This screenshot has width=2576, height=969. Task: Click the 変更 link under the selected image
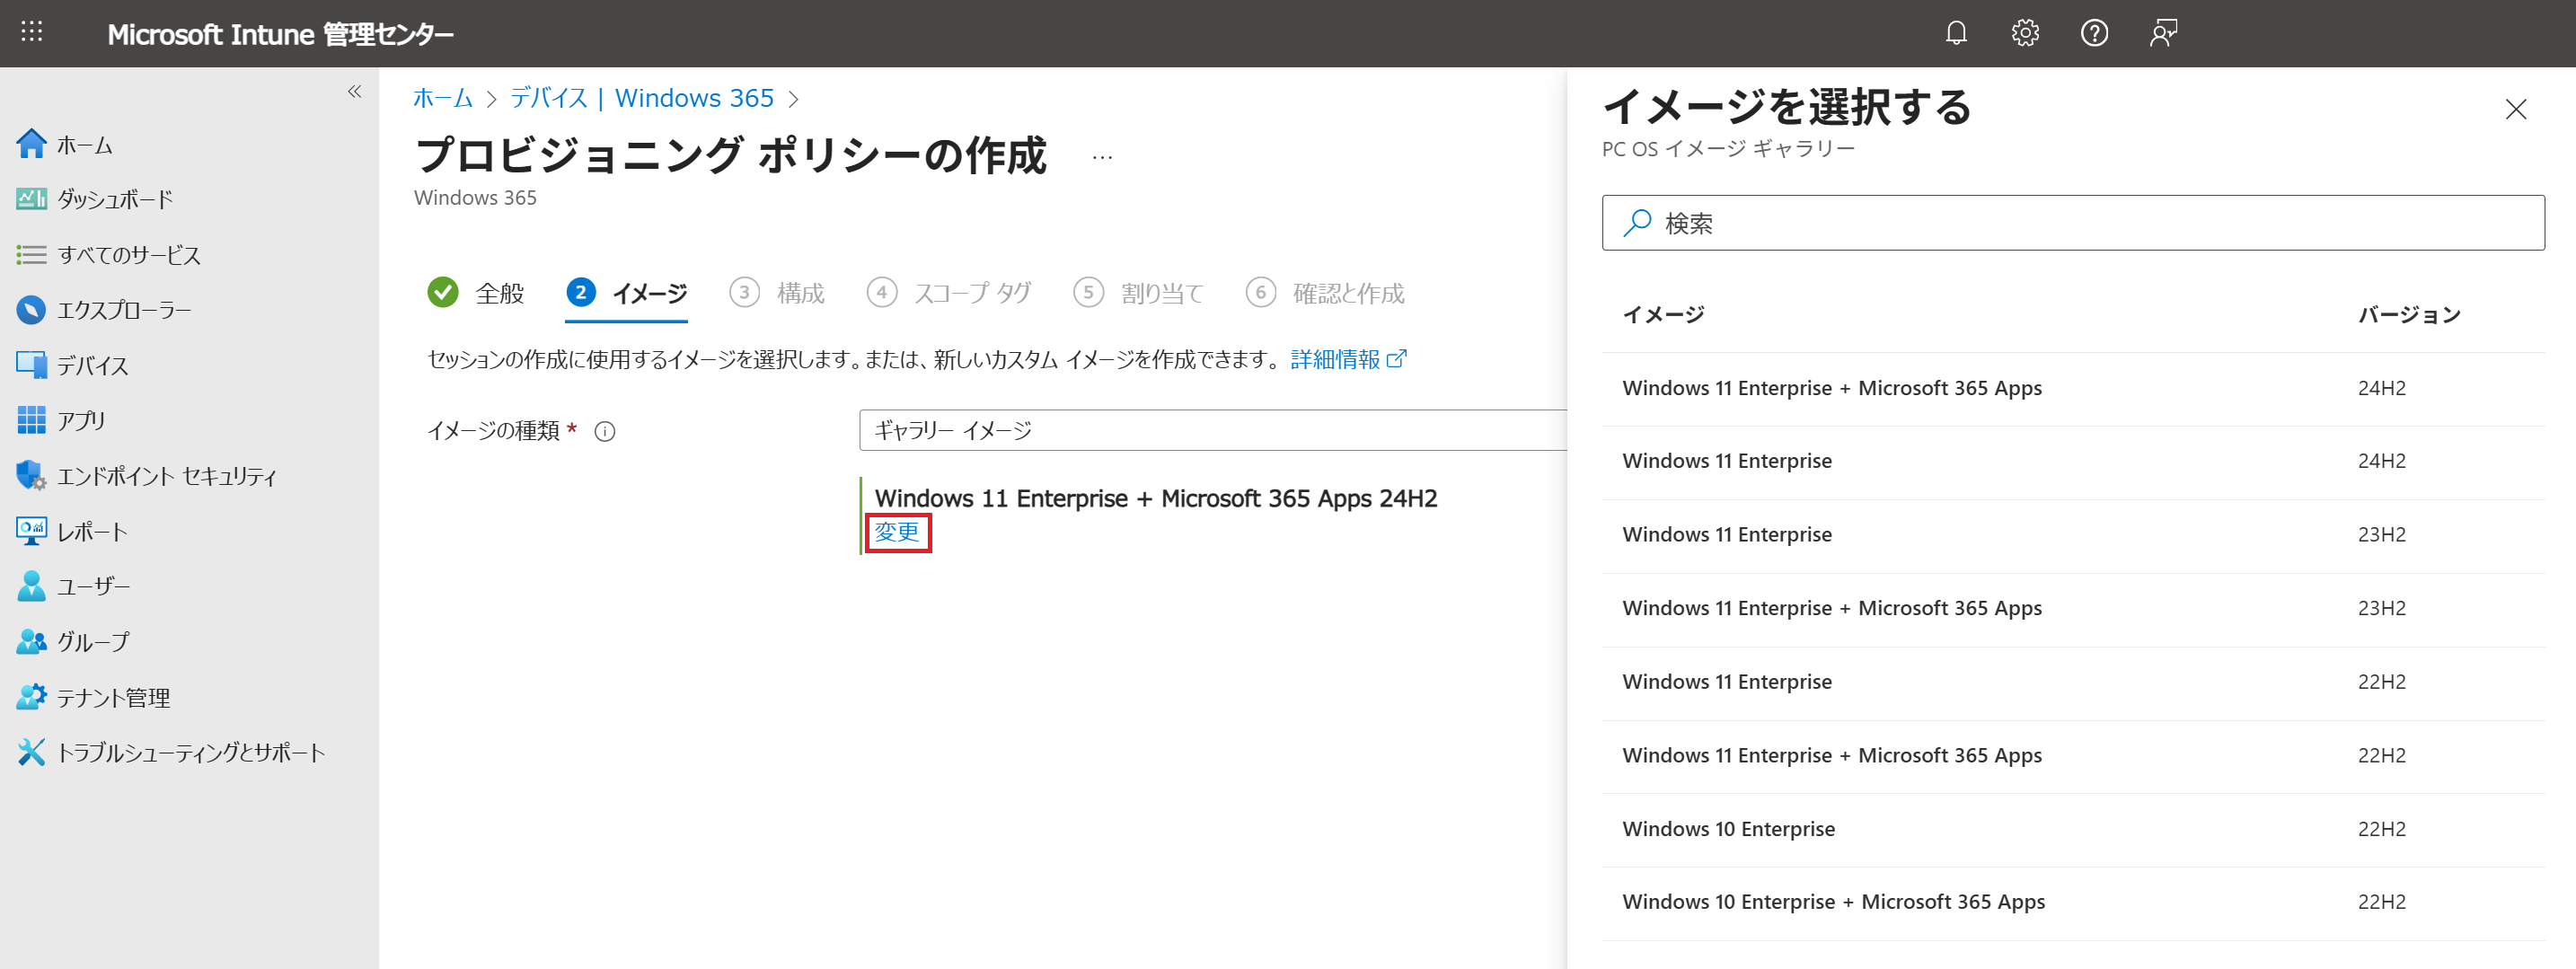pos(897,532)
